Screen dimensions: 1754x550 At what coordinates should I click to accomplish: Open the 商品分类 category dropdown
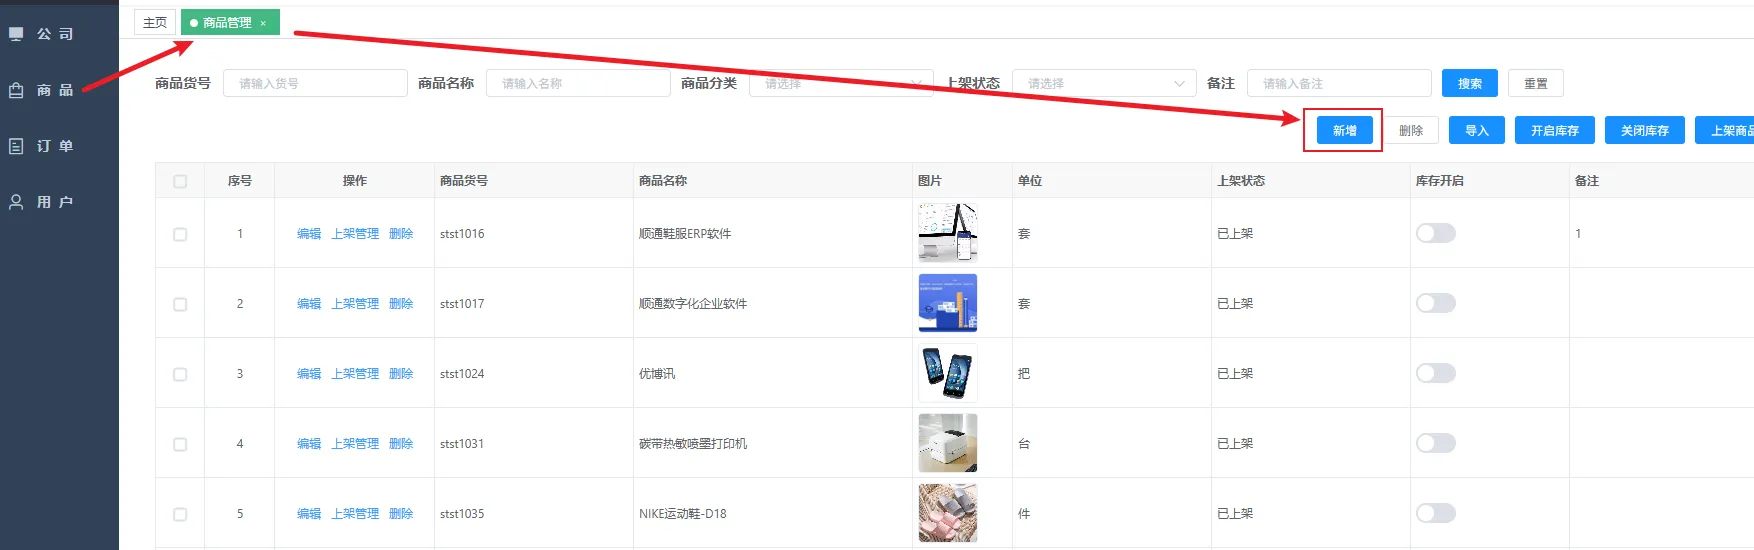pos(840,83)
